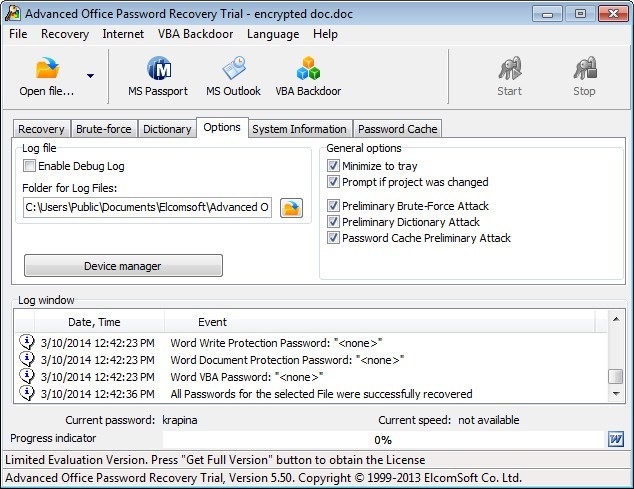Open the Recovery menu

pyautogui.click(x=65, y=34)
